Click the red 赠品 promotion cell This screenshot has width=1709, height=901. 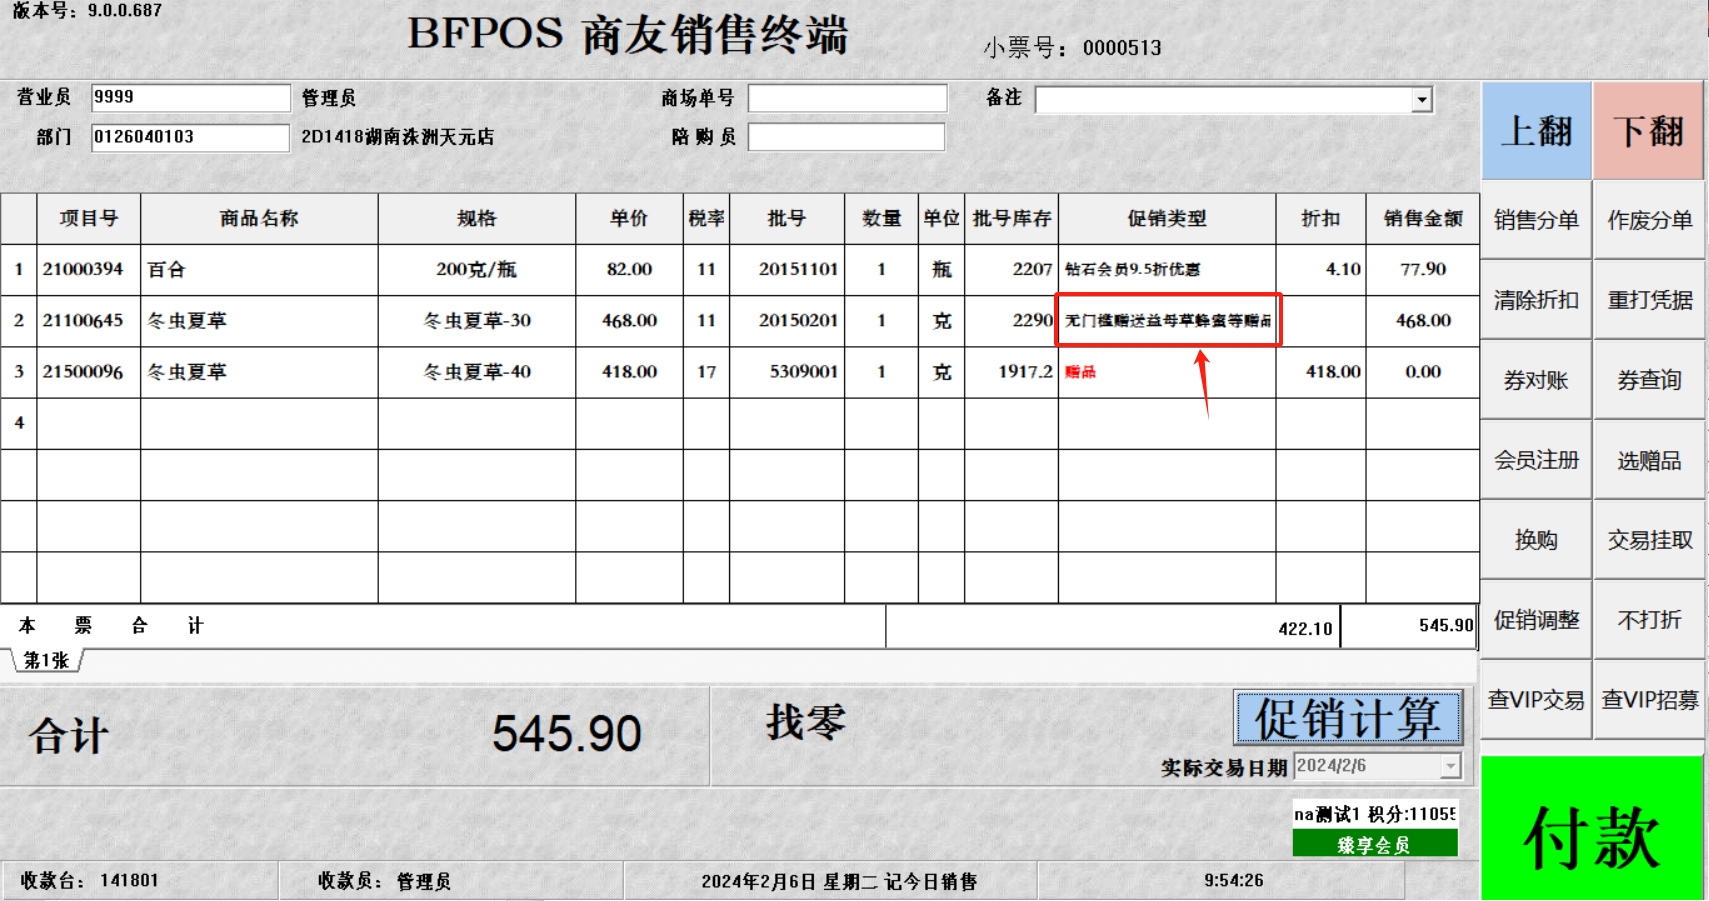pos(1167,372)
